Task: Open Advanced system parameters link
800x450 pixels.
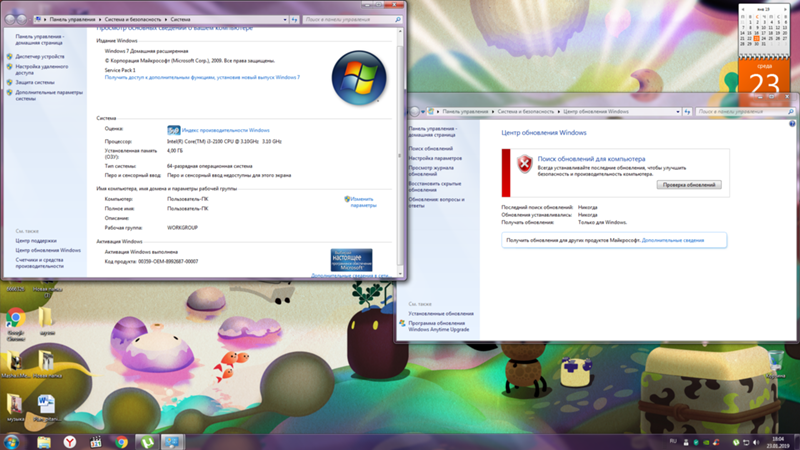Action: (48, 95)
